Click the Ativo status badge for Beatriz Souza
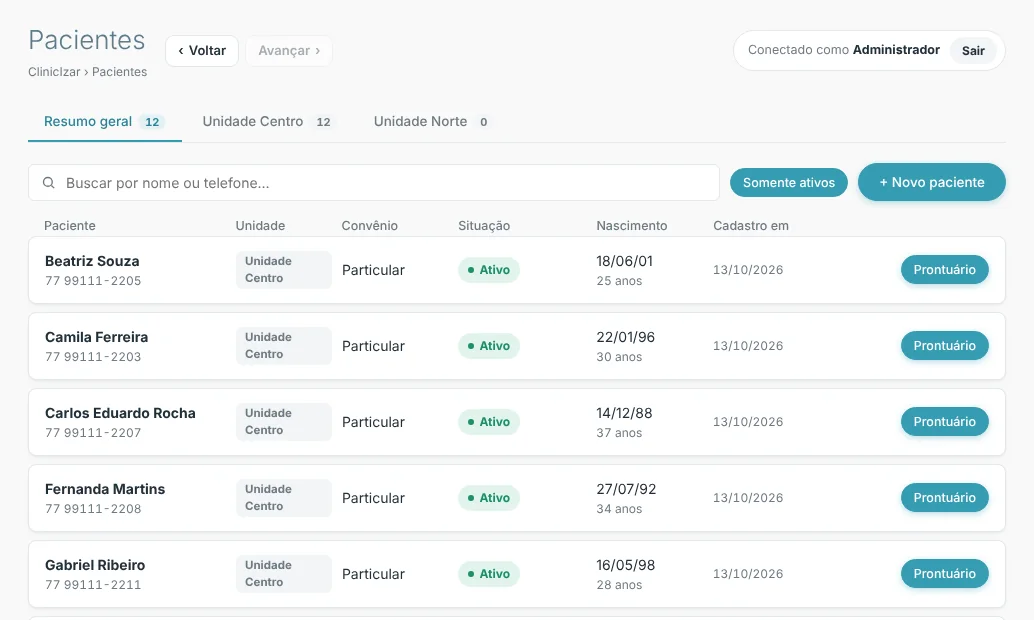Screen dimensions: 1034x620 (489, 270)
